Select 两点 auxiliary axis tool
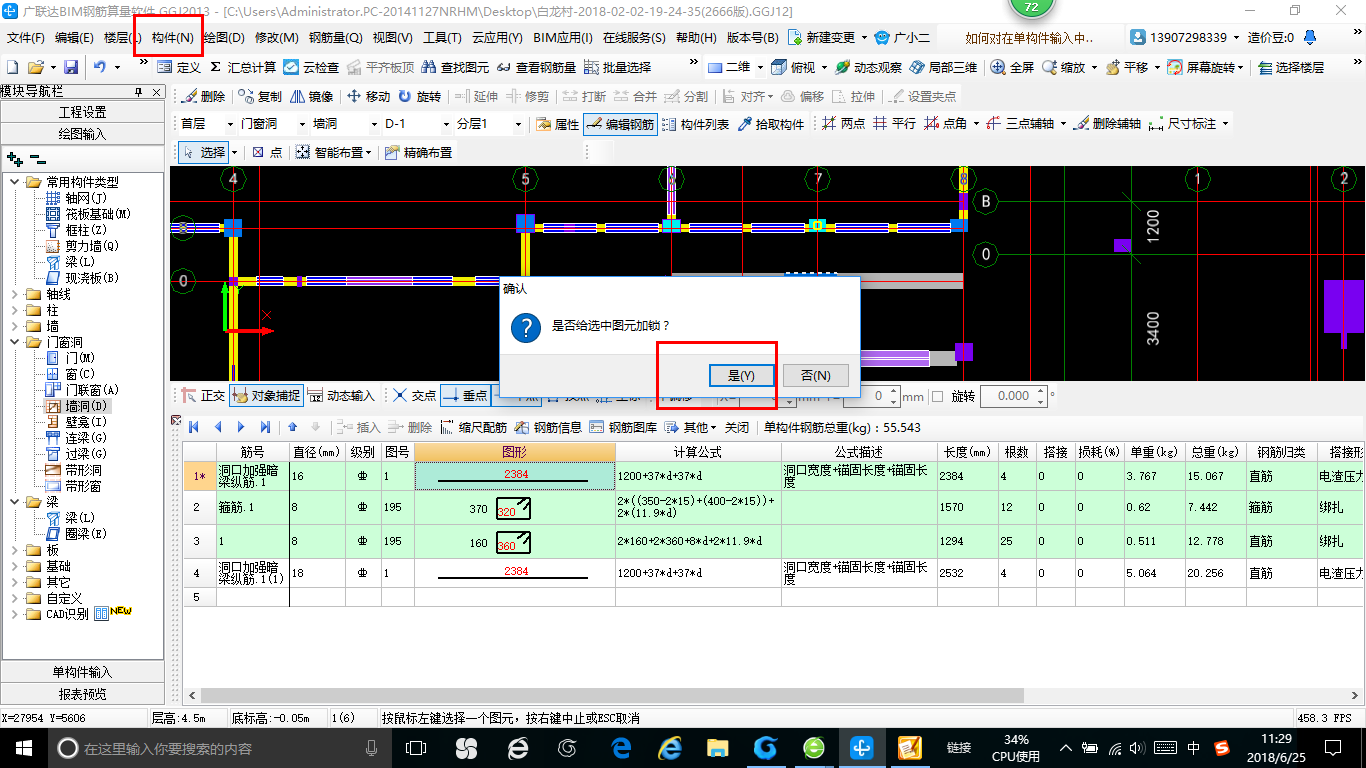Screen dimensions: 1366x768 (x=844, y=124)
